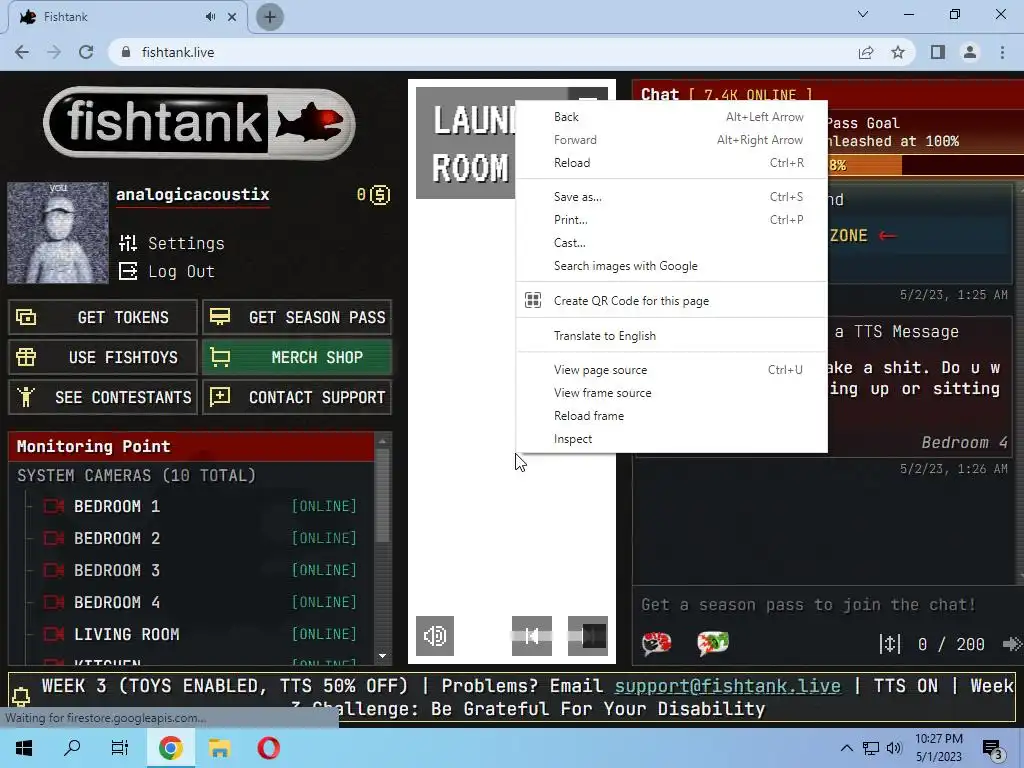
Task: Click camera icon beside LIVING ROOM
Action: [x=54, y=634]
